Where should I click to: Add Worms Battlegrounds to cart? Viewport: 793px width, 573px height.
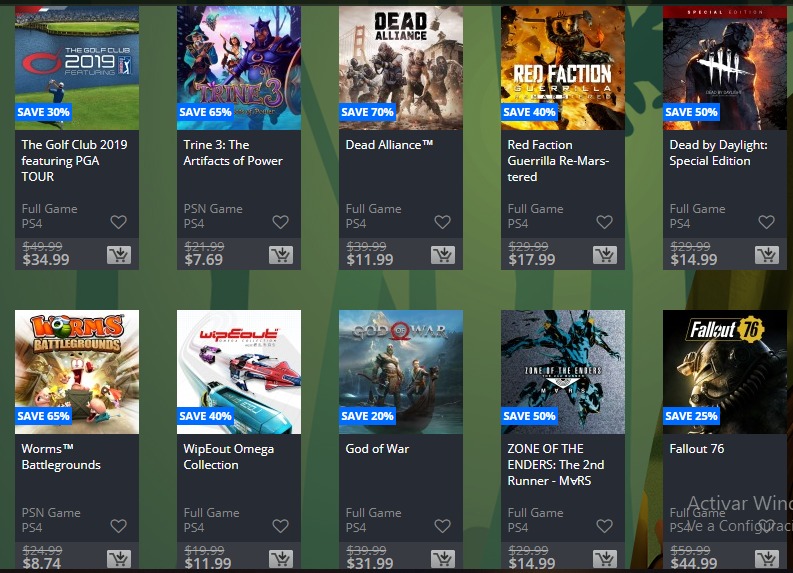(x=119, y=559)
